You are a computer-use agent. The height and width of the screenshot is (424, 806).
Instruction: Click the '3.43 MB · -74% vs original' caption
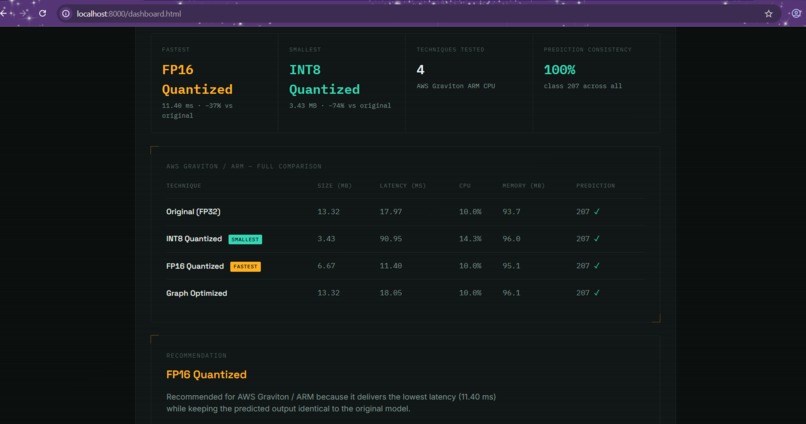click(340, 106)
